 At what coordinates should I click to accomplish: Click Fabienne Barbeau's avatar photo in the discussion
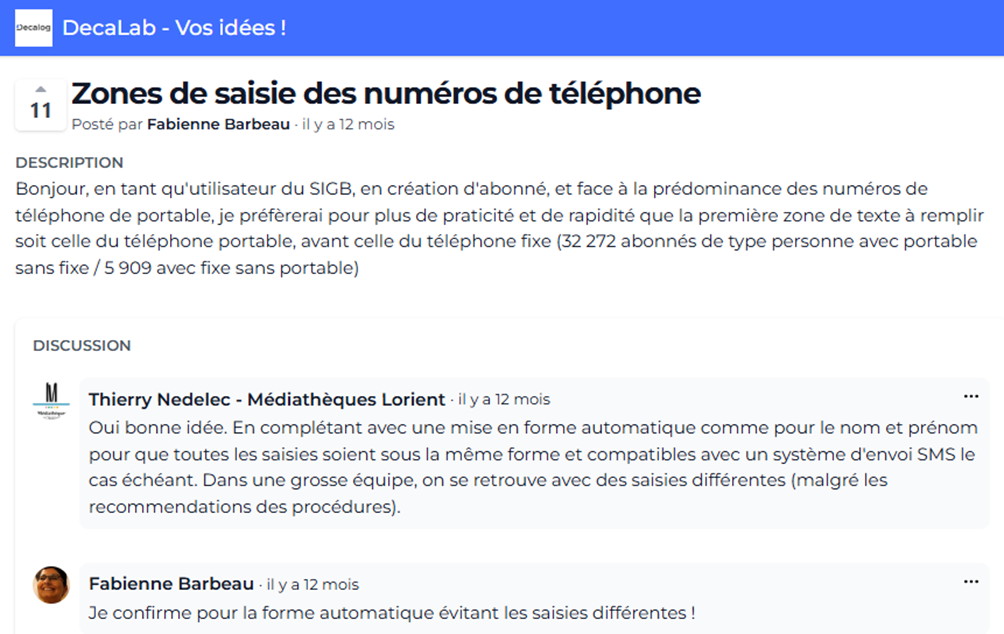pos(51,585)
